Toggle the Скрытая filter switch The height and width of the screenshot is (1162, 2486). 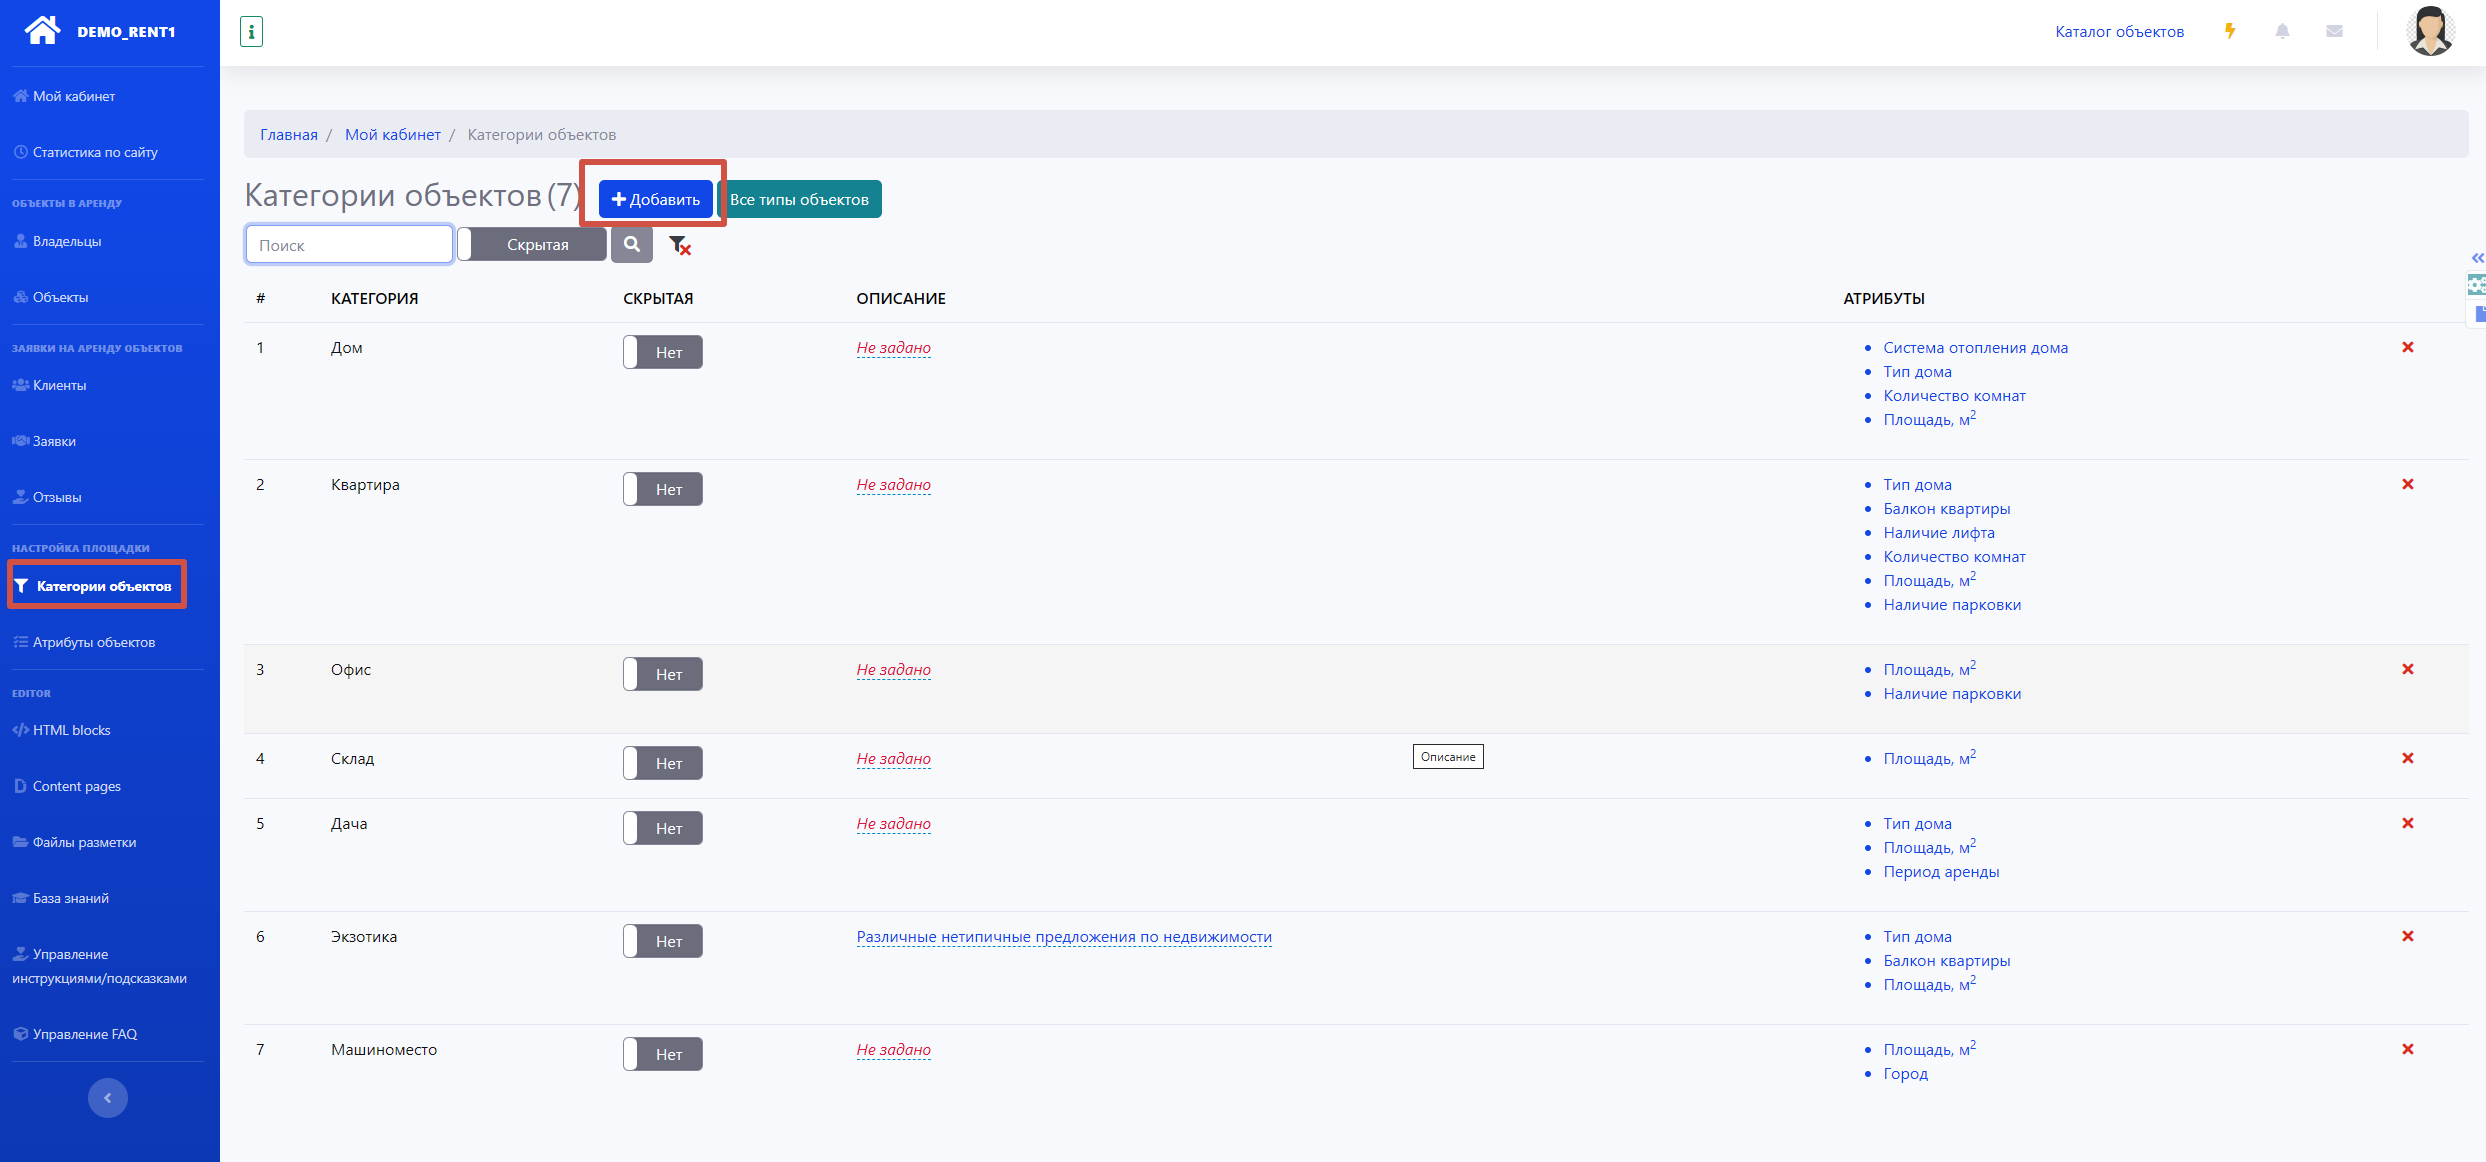pos(532,244)
